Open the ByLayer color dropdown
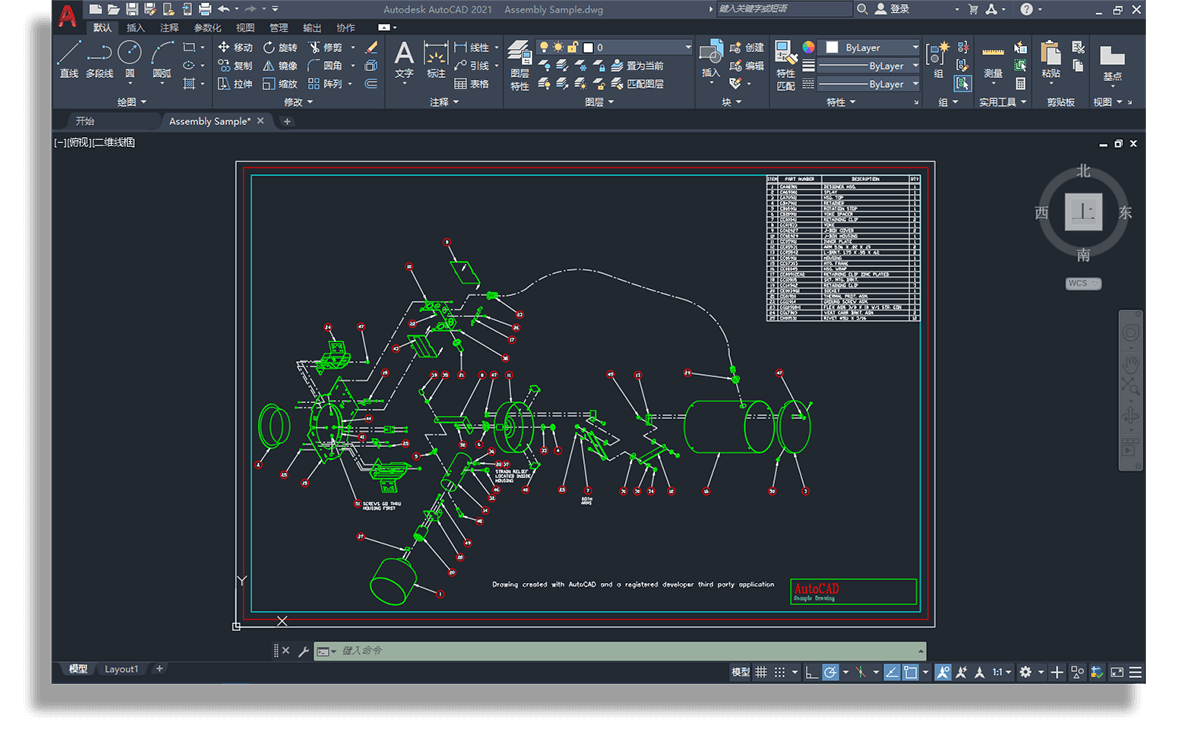 (x=914, y=47)
